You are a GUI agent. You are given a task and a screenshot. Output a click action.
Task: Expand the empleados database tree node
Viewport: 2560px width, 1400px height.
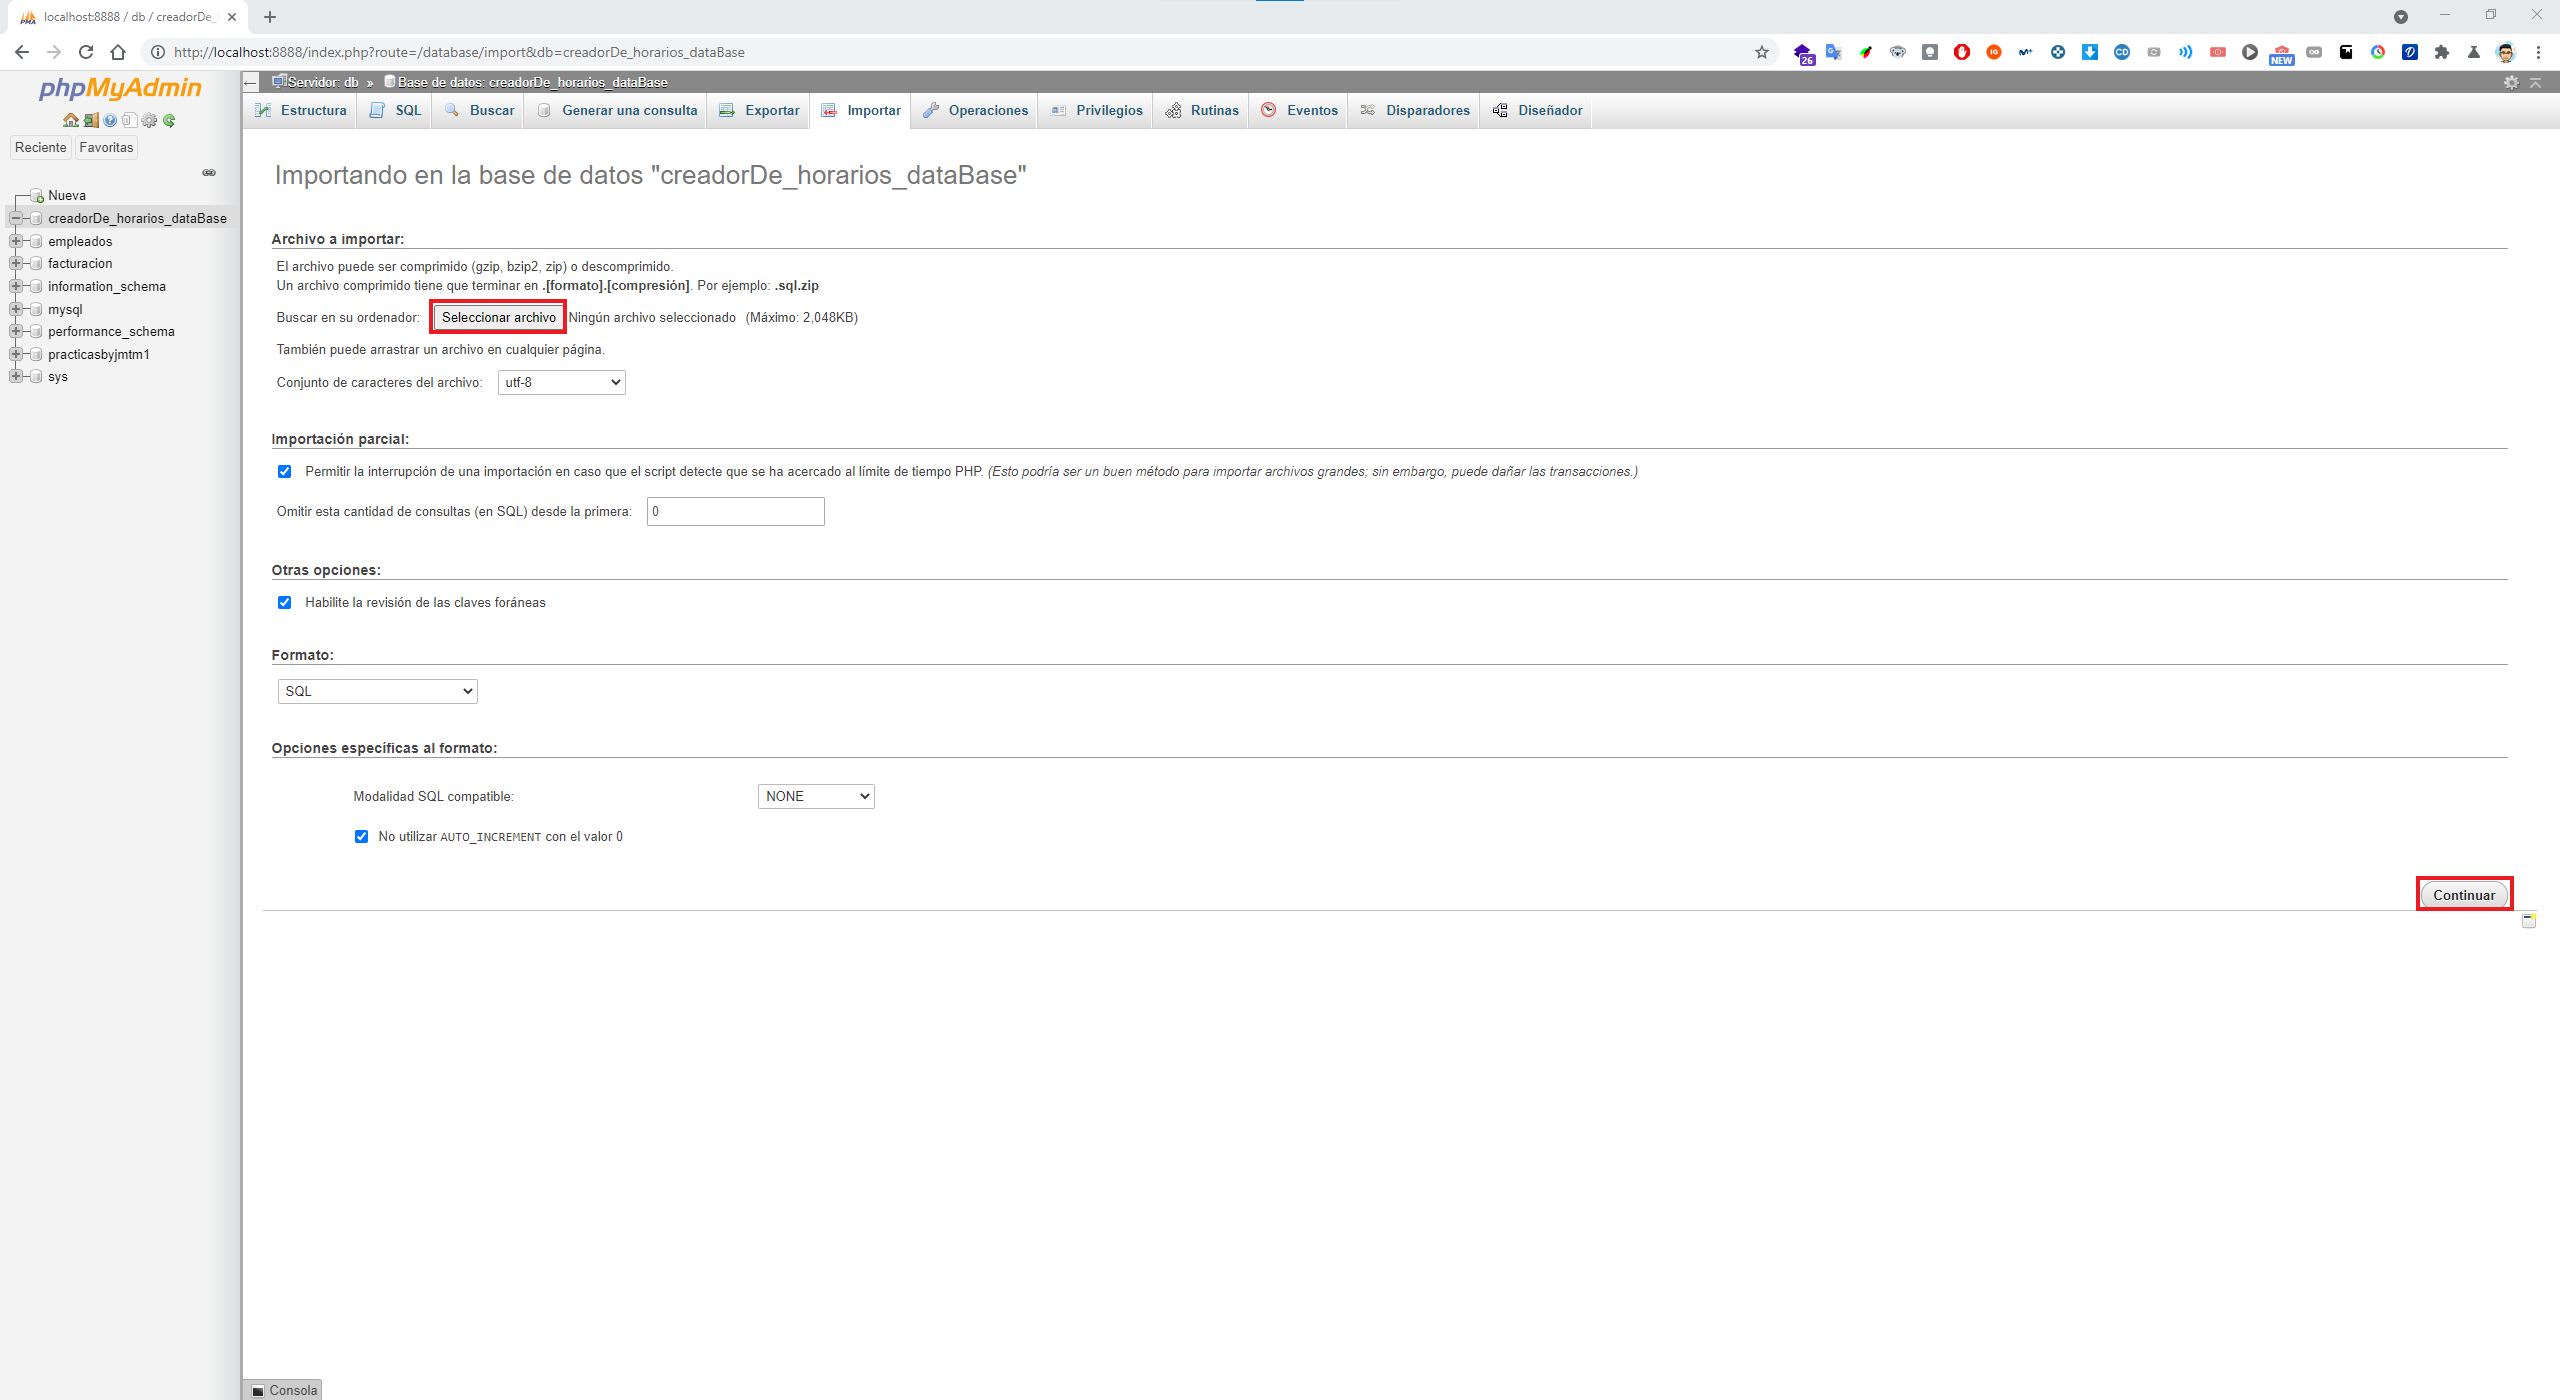coord(15,241)
